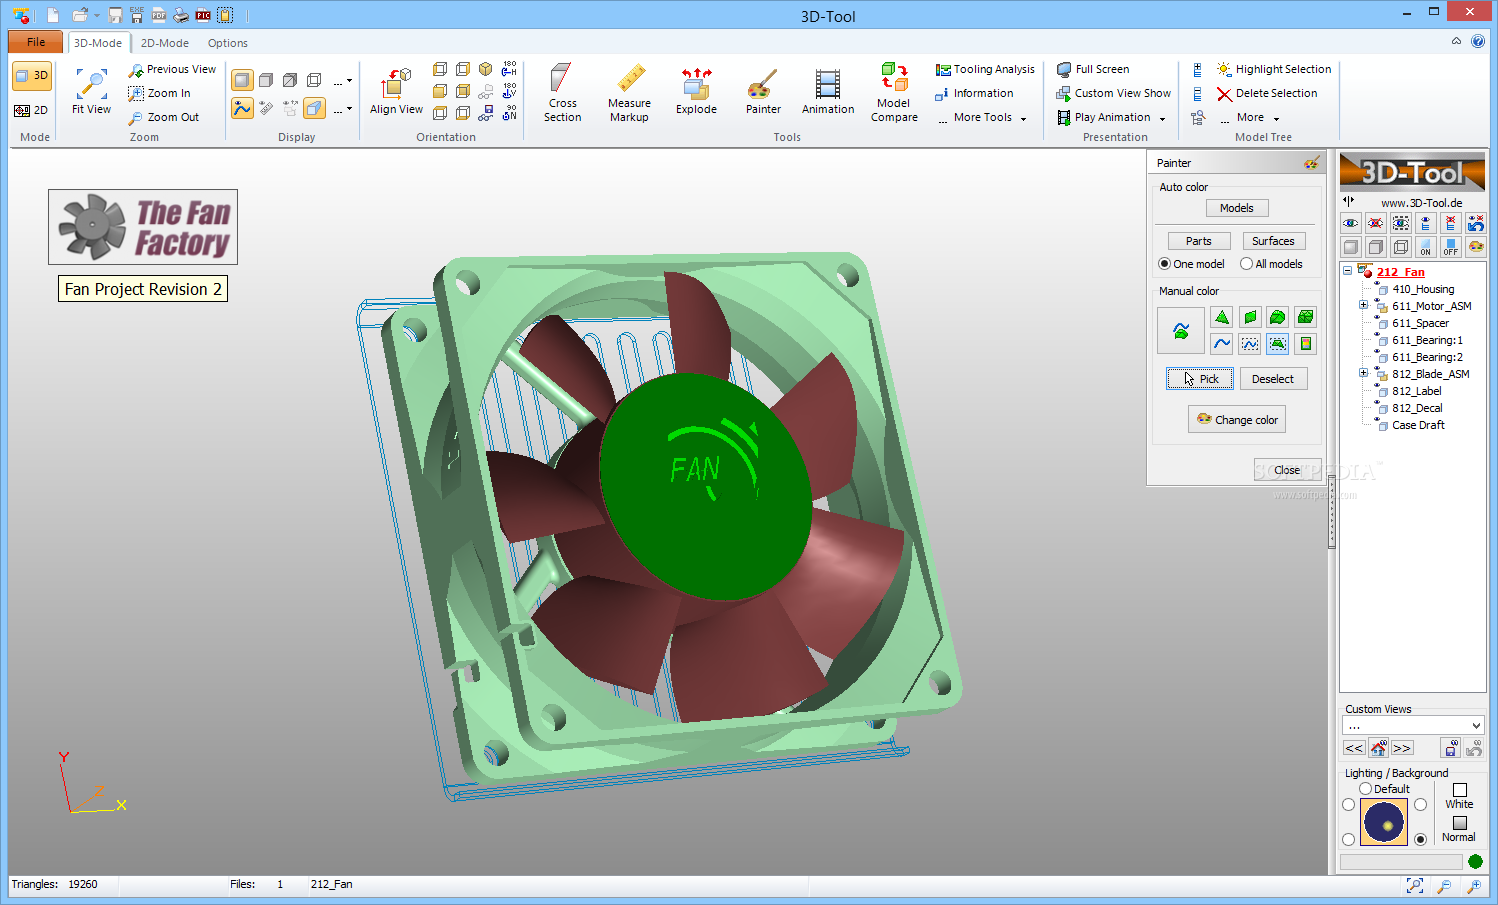Select the White background swatch

point(1460,790)
